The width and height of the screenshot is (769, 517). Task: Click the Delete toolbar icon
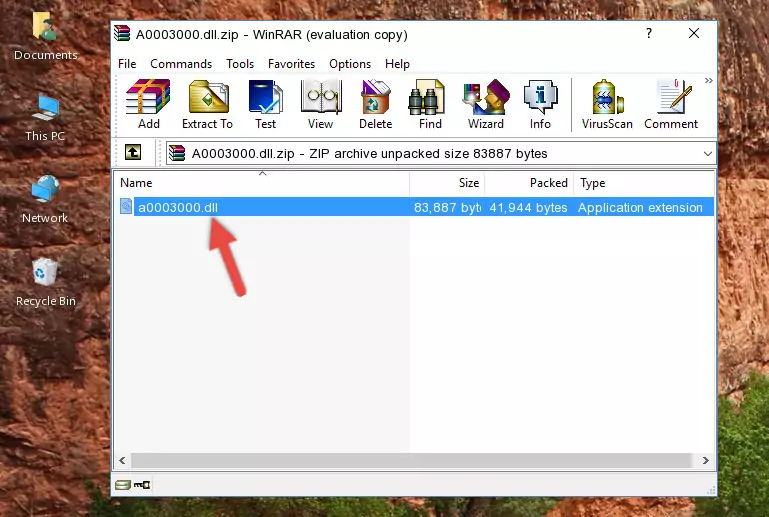(376, 104)
